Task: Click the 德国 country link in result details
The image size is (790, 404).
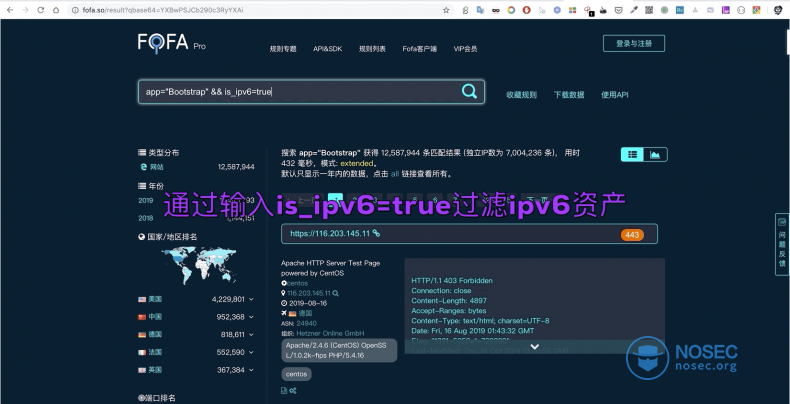Action: pyautogui.click(x=305, y=313)
